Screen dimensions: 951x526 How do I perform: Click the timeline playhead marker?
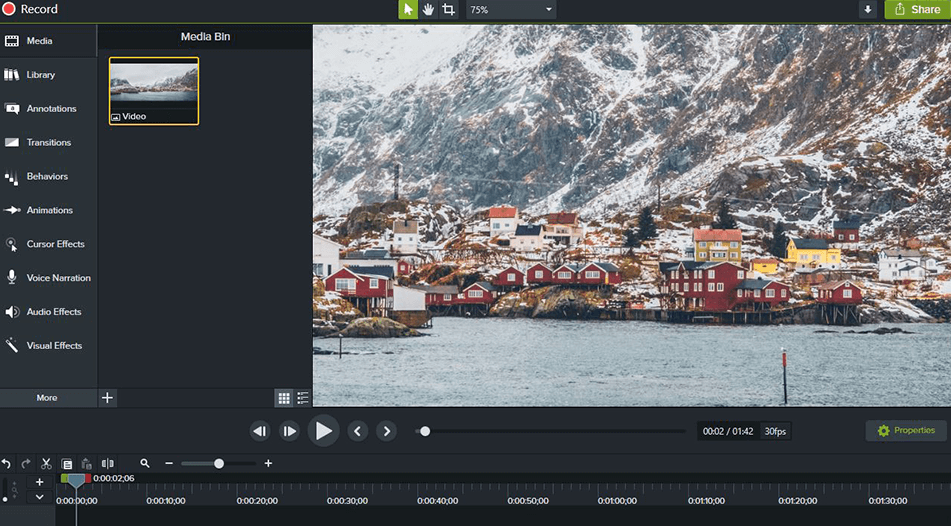pyautogui.click(x=76, y=481)
